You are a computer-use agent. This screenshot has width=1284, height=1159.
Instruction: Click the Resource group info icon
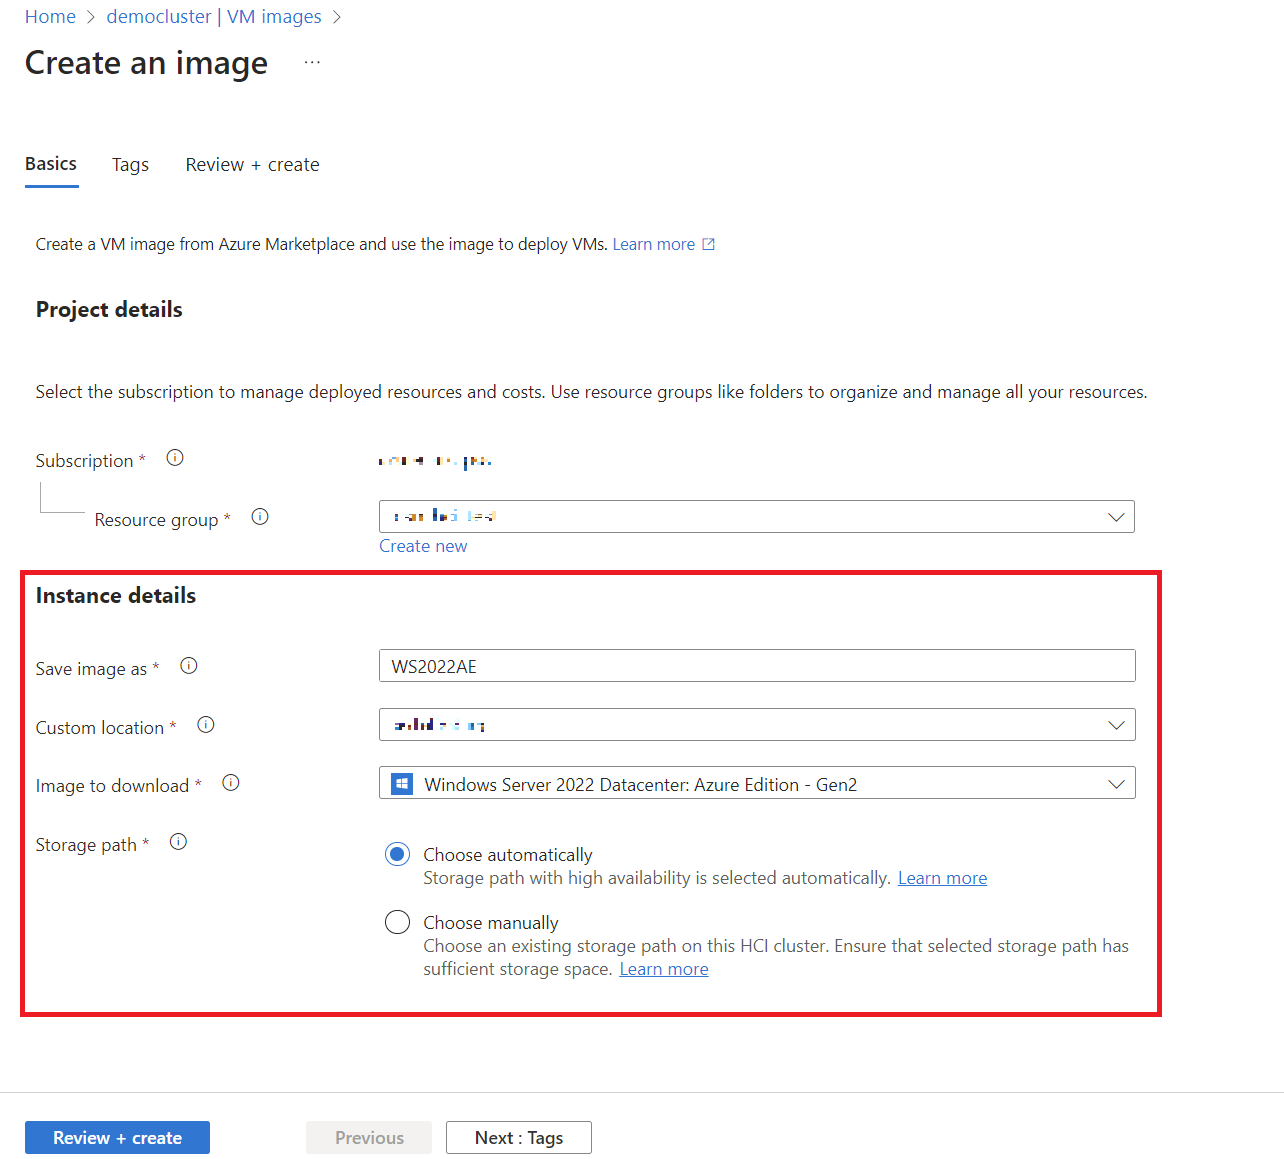(x=260, y=517)
